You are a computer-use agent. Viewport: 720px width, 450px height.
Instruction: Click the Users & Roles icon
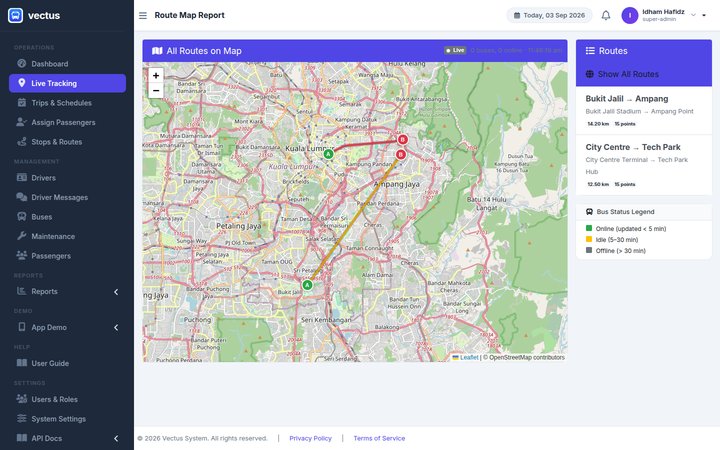(22, 399)
